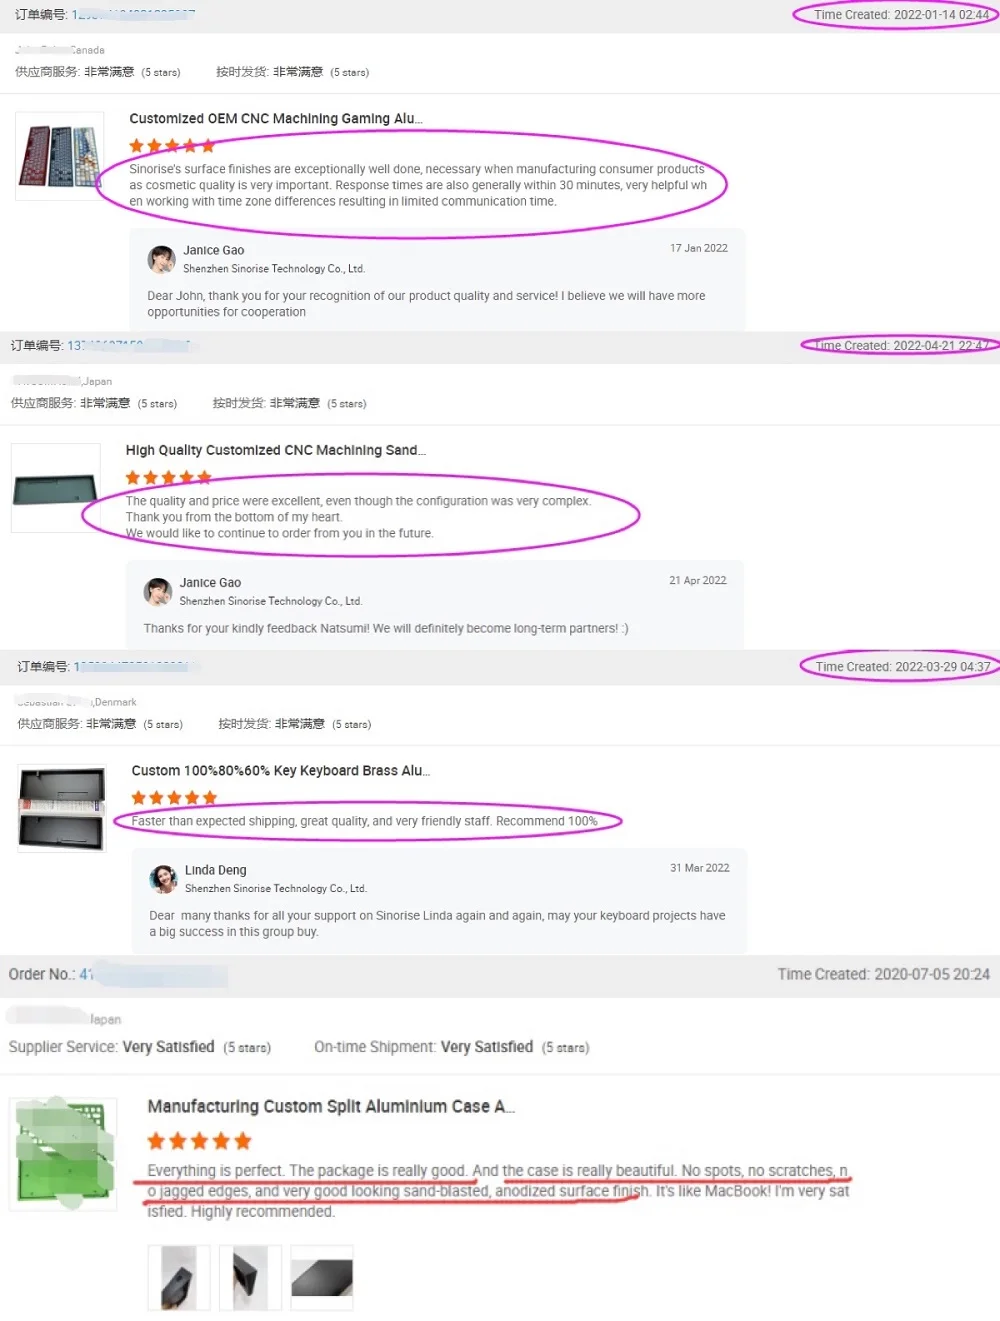
Task: Open High Quality Customized CNC Machining Sand title
Action: 276,450
